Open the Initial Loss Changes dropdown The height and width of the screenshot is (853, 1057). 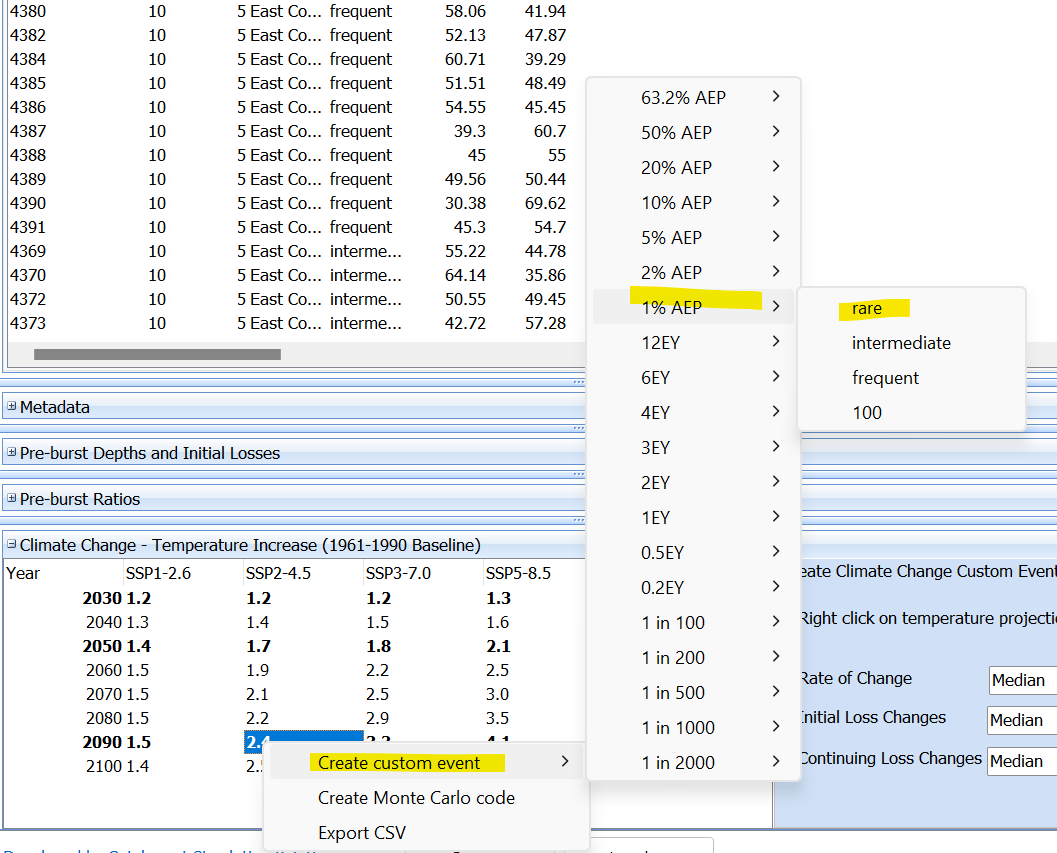coord(1021,720)
